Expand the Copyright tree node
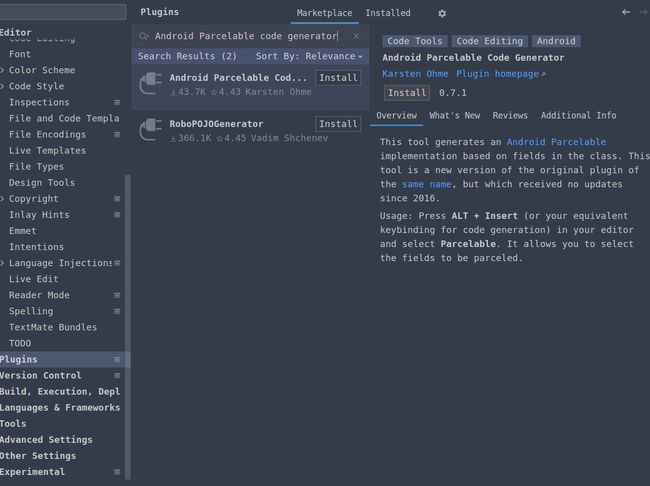Screen dimensions: 650x486 pyautogui.click(x=2, y=199)
